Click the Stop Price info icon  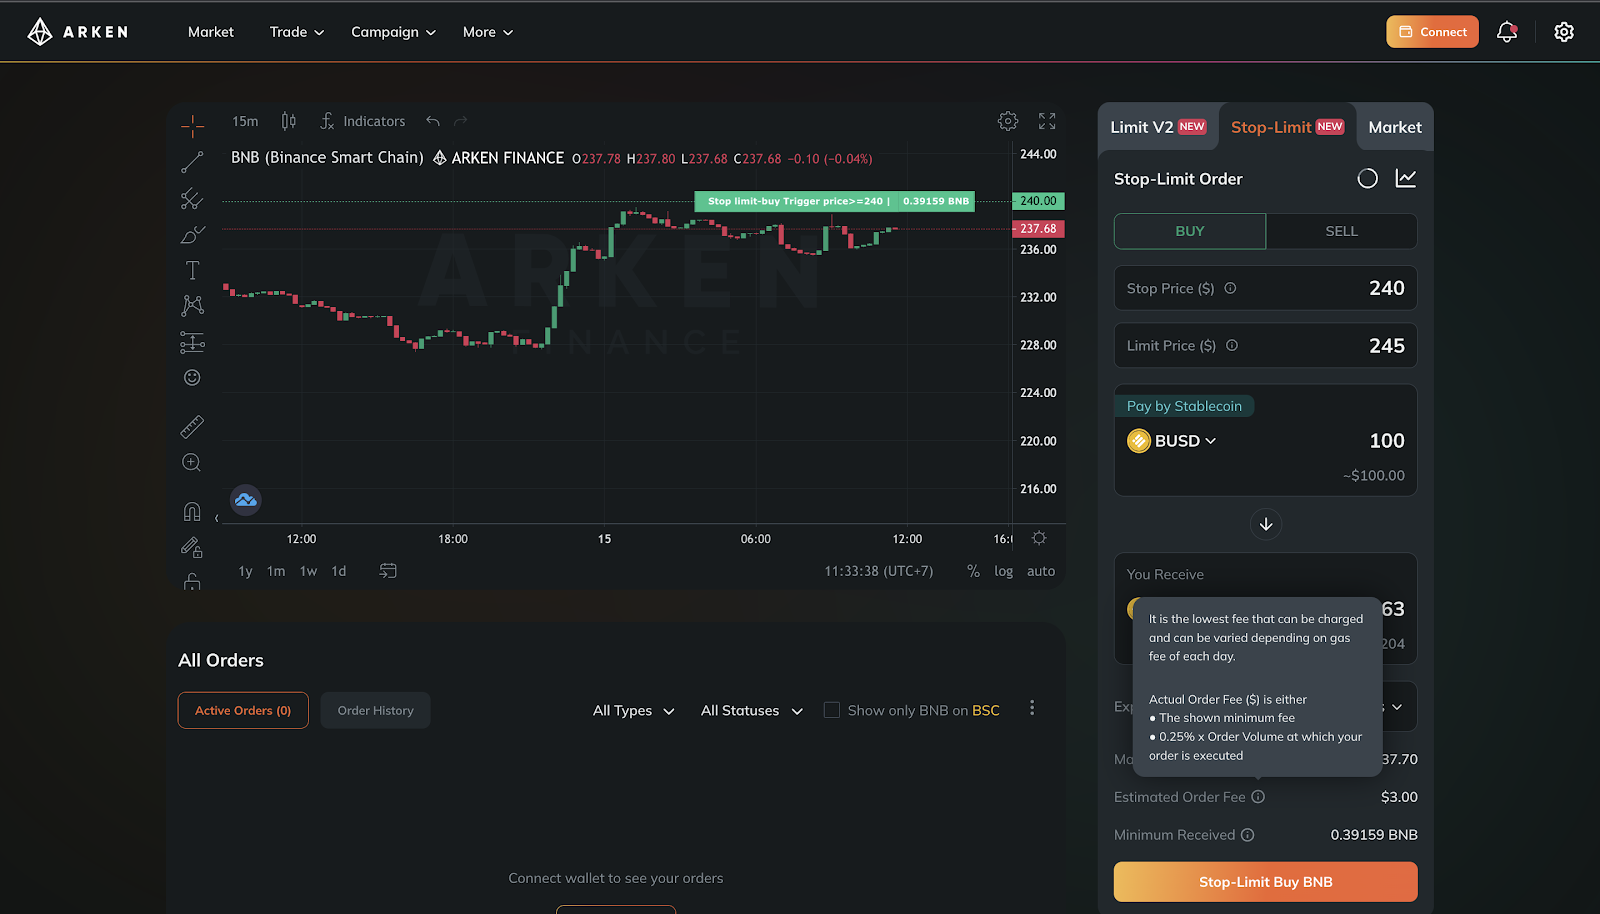click(1230, 288)
